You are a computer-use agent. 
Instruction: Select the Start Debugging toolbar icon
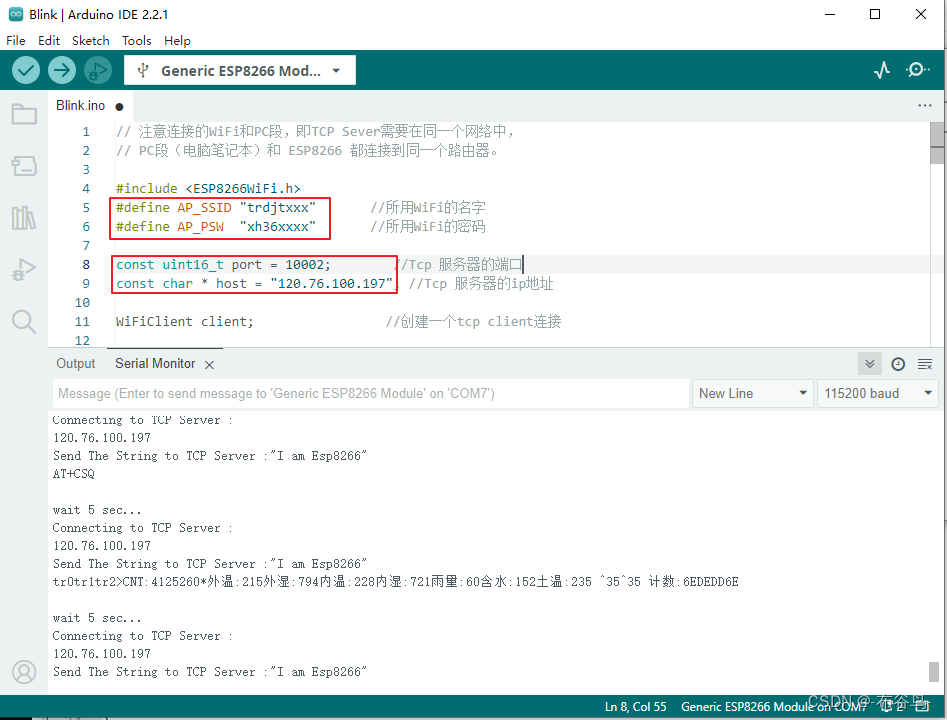[x=96, y=70]
